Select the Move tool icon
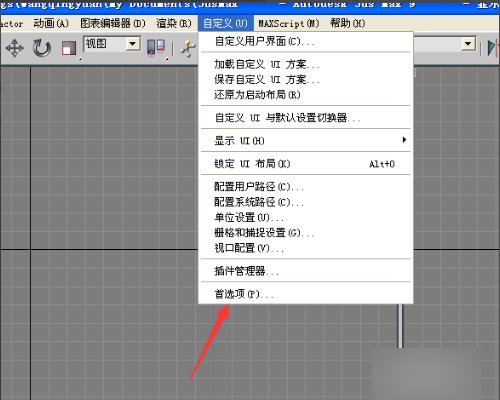Viewport: 500px width, 400px height. pos(15,48)
